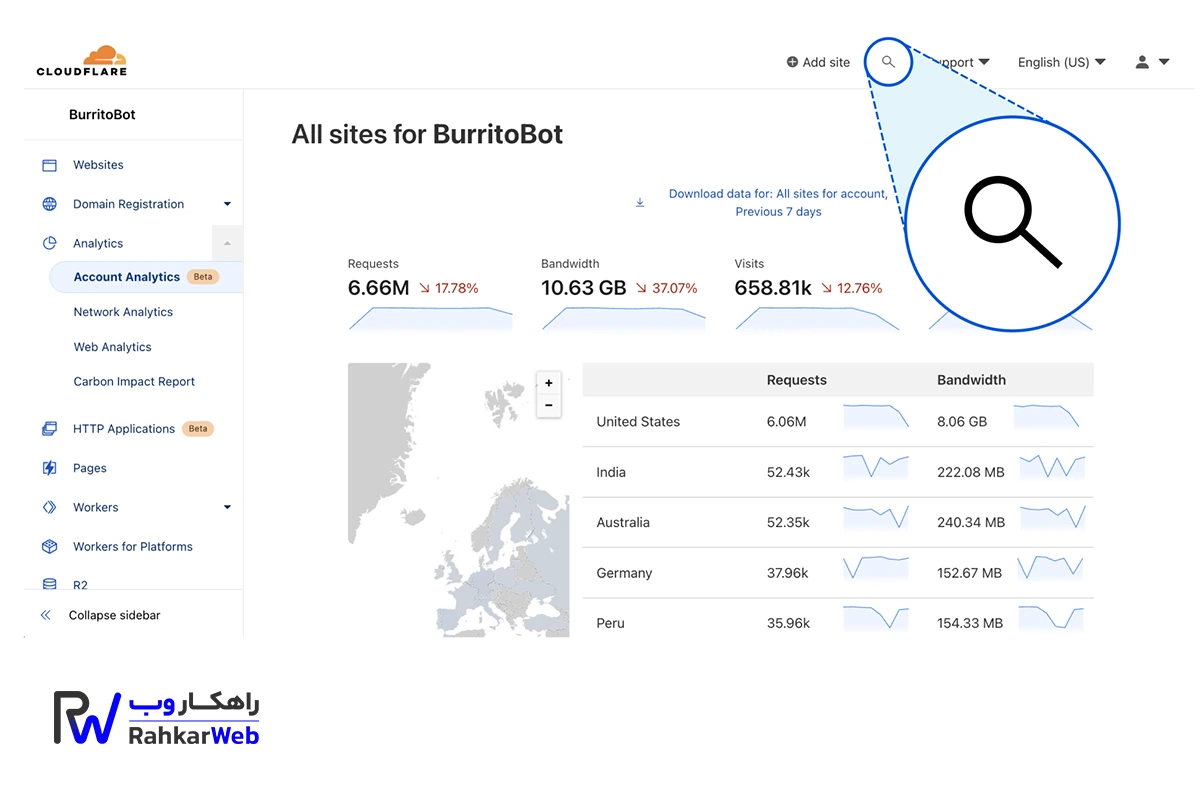Image resolution: width=1200 pixels, height=800 pixels.
Task: Zoom in on the map
Action: point(548,383)
